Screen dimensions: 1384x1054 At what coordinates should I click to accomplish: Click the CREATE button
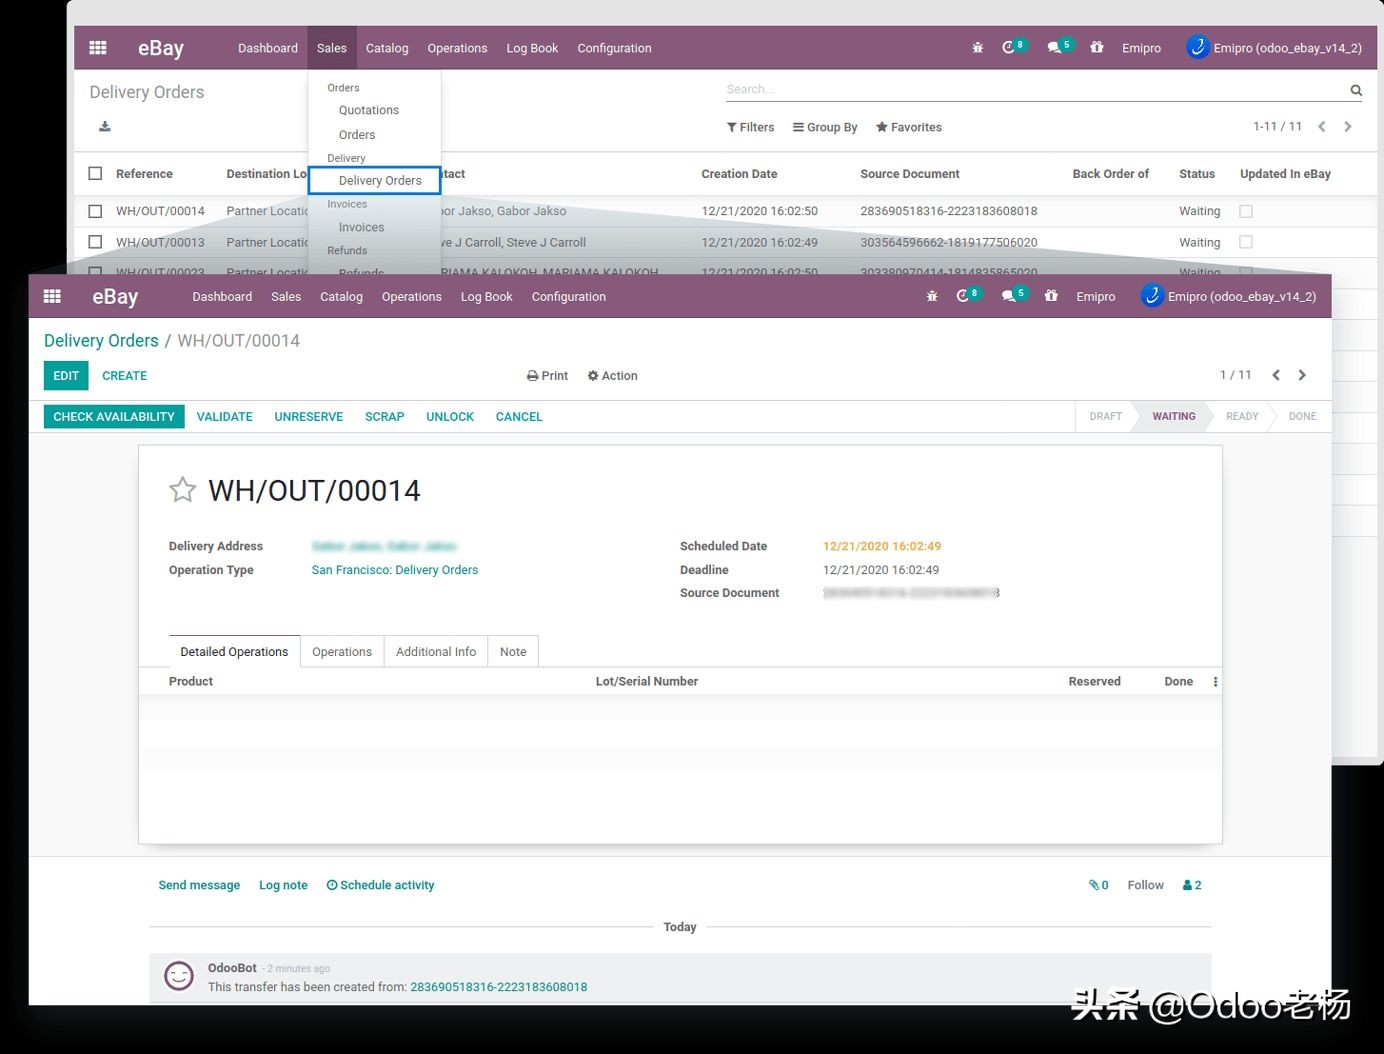click(124, 376)
